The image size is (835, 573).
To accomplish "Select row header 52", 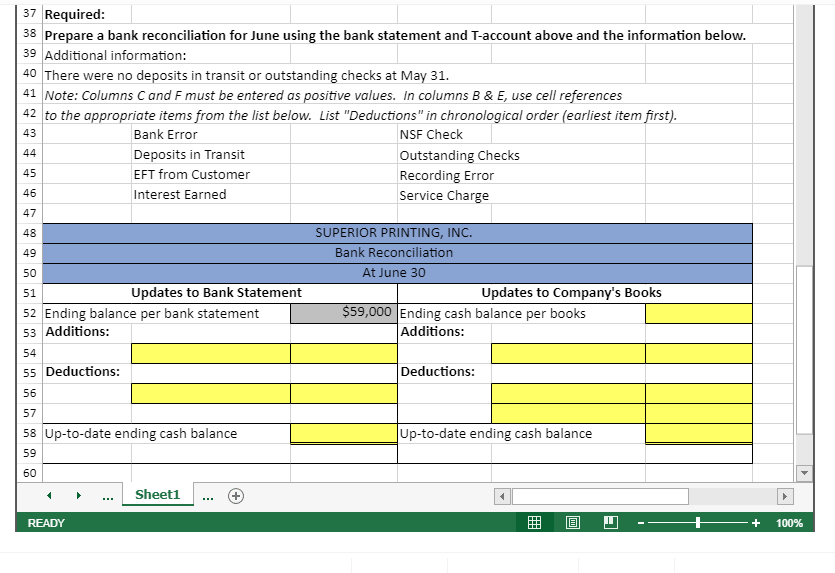I will pyautogui.click(x=29, y=313).
